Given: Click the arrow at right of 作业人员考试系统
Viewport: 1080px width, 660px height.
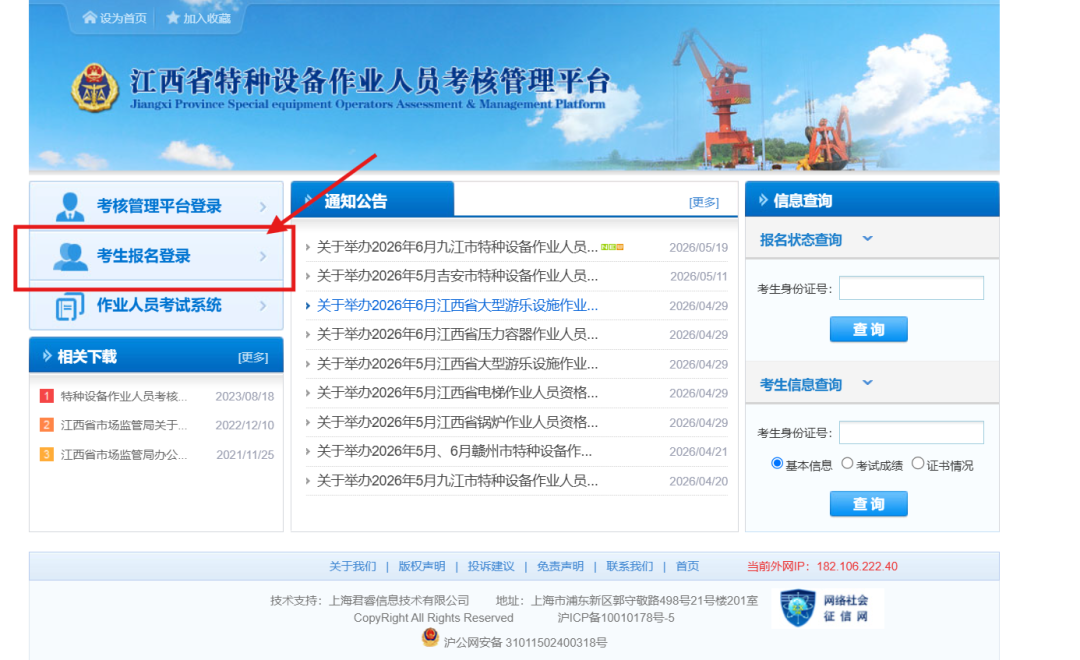Looking at the screenshot, I should point(263,306).
